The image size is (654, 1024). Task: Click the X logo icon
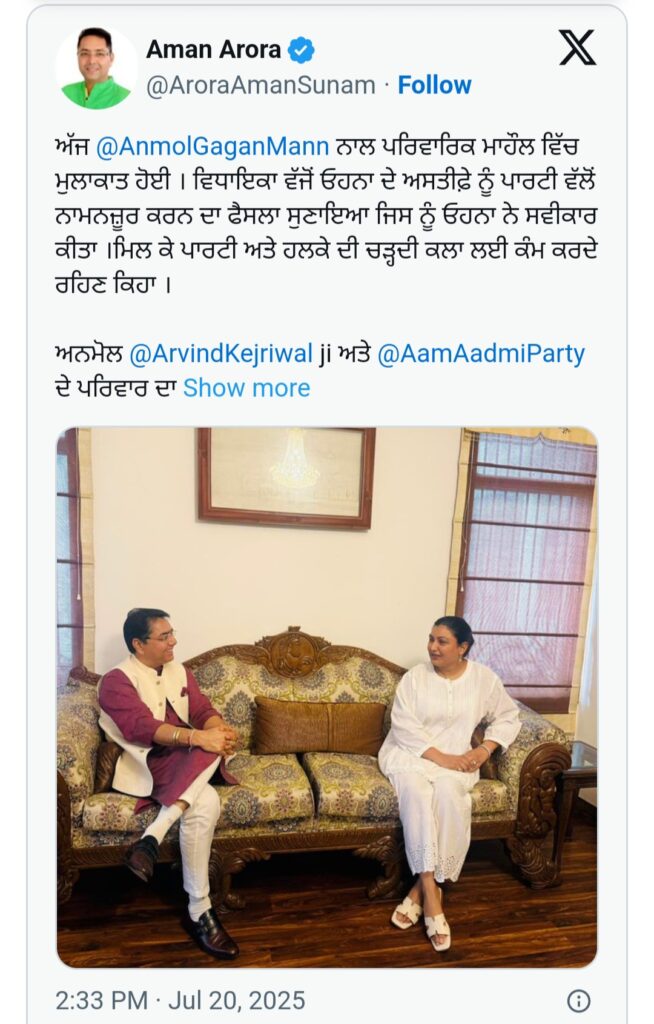(578, 48)
